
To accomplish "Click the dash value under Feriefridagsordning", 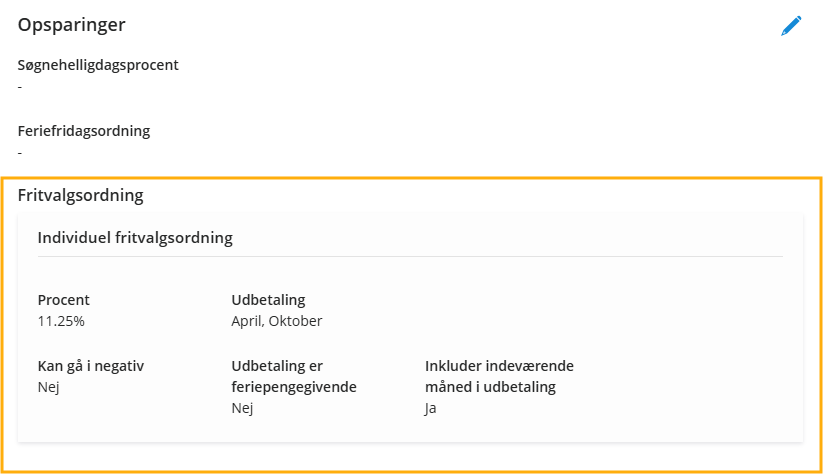I will (x=21, y=153).
